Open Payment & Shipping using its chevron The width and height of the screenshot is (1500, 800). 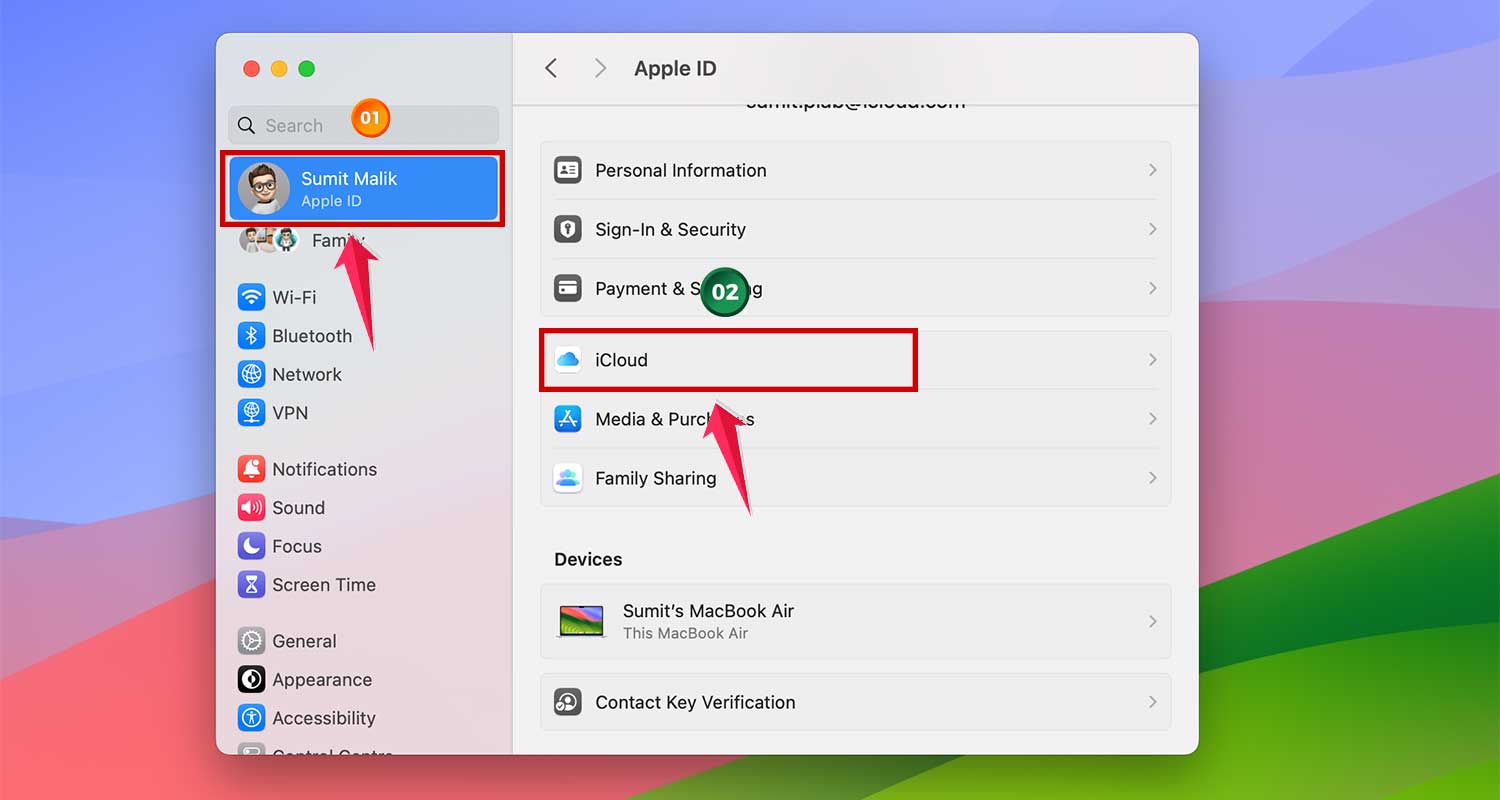pos(1152,288)
